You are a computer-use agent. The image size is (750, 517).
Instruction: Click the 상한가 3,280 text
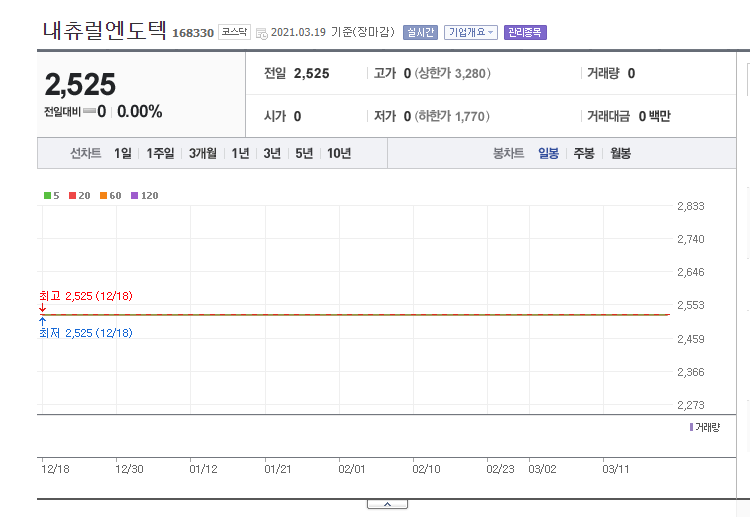(452, 74)
